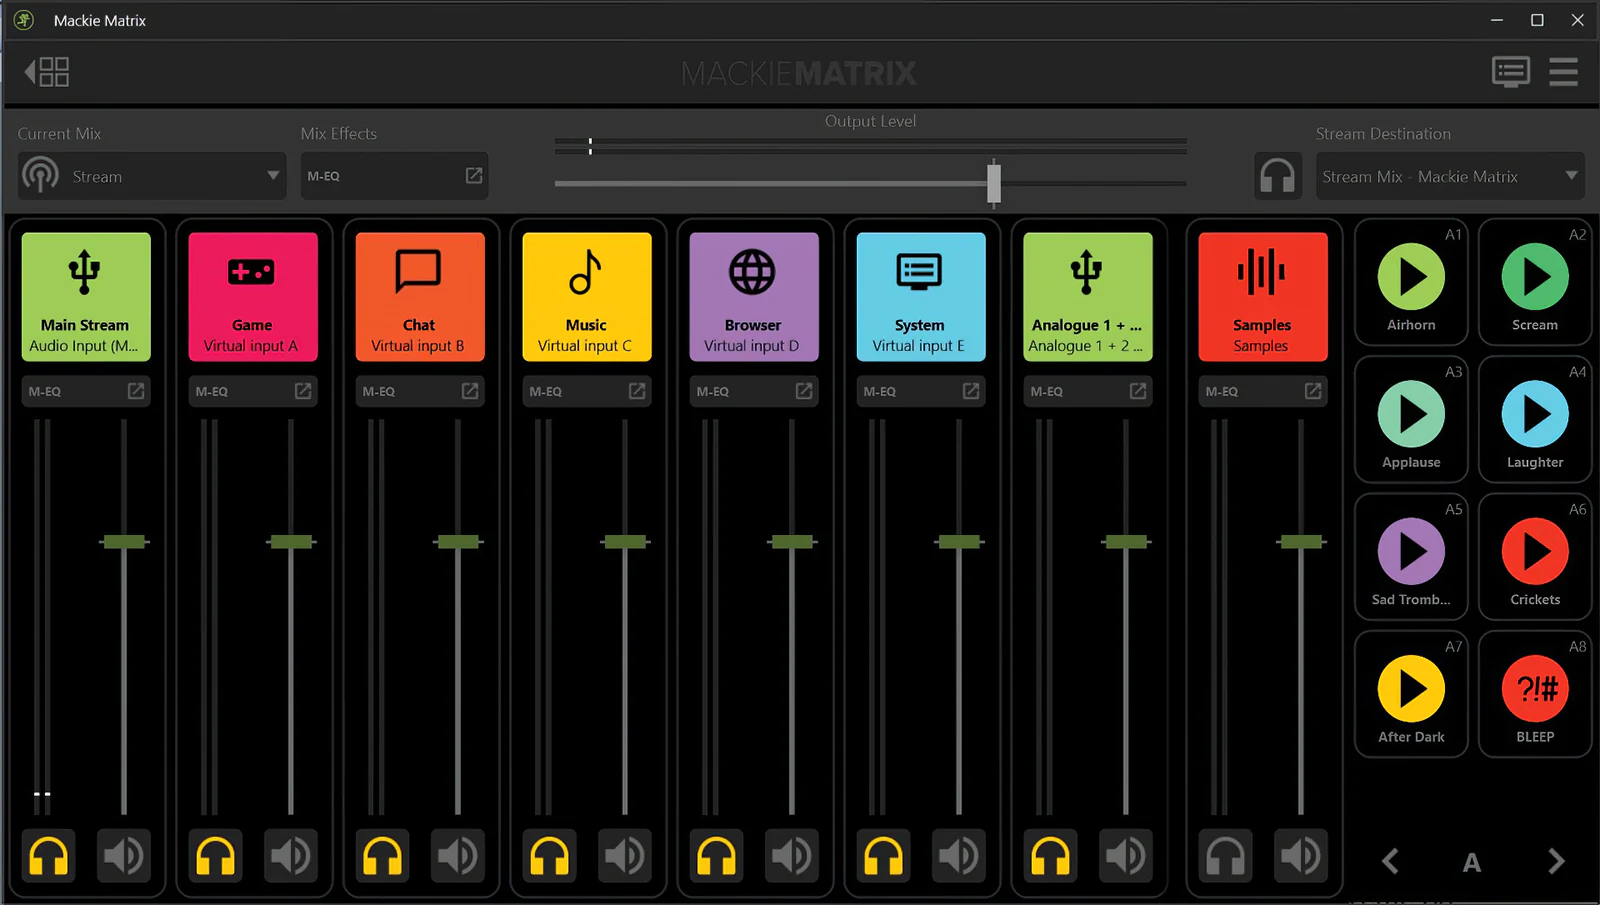
Task: Mute the Music channel speaker
Action: click(625, 856)
